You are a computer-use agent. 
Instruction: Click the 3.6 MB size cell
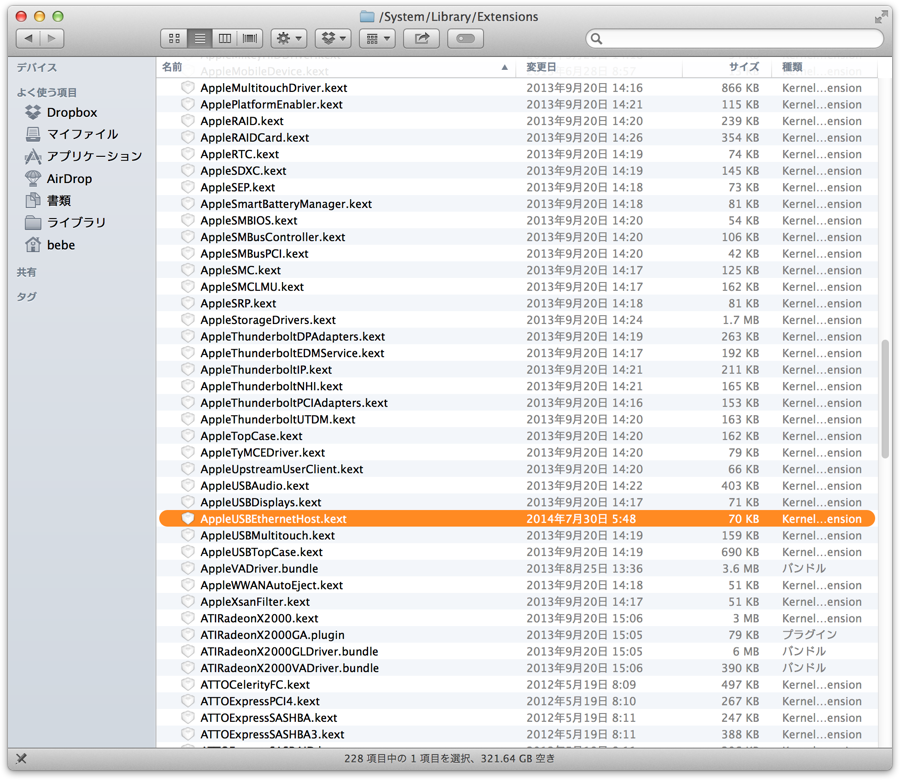[x=740, y=569]
